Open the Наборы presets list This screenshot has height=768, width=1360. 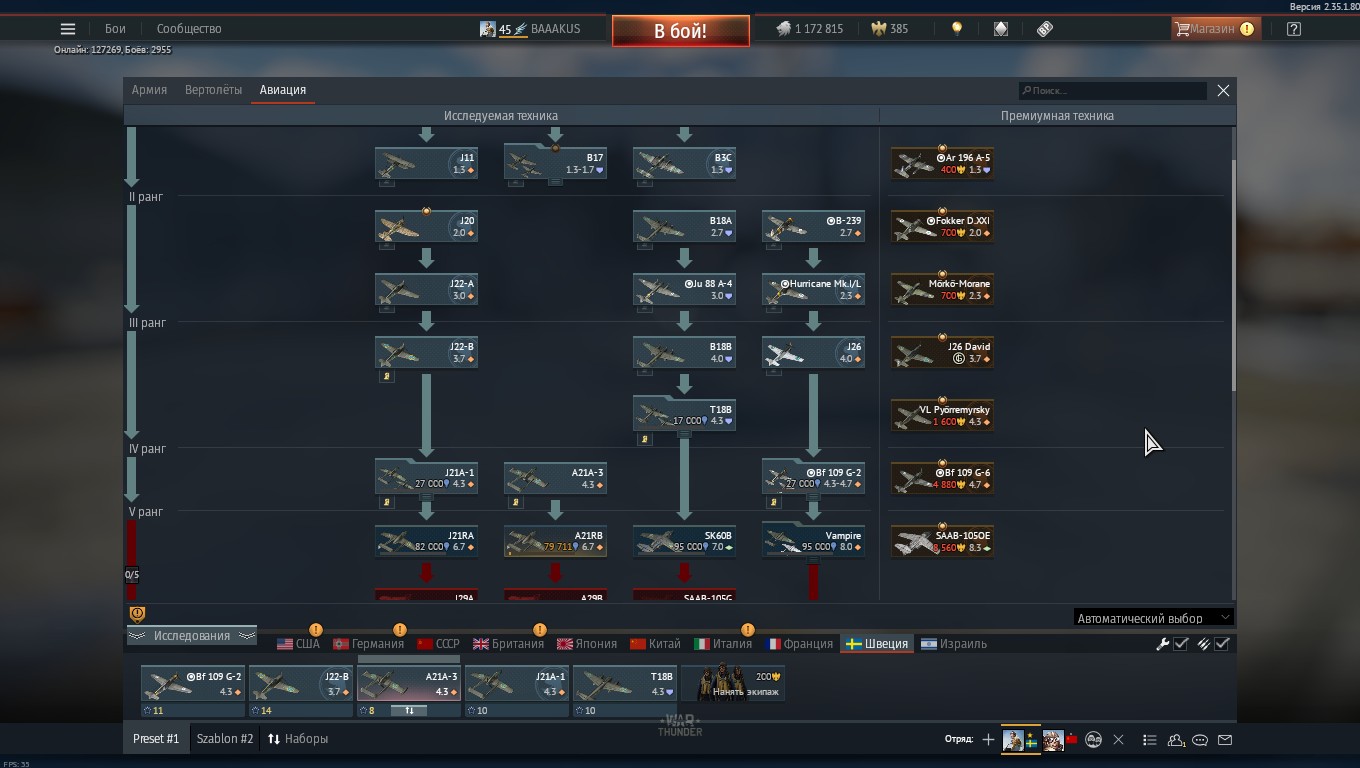(x=297, y=739)
